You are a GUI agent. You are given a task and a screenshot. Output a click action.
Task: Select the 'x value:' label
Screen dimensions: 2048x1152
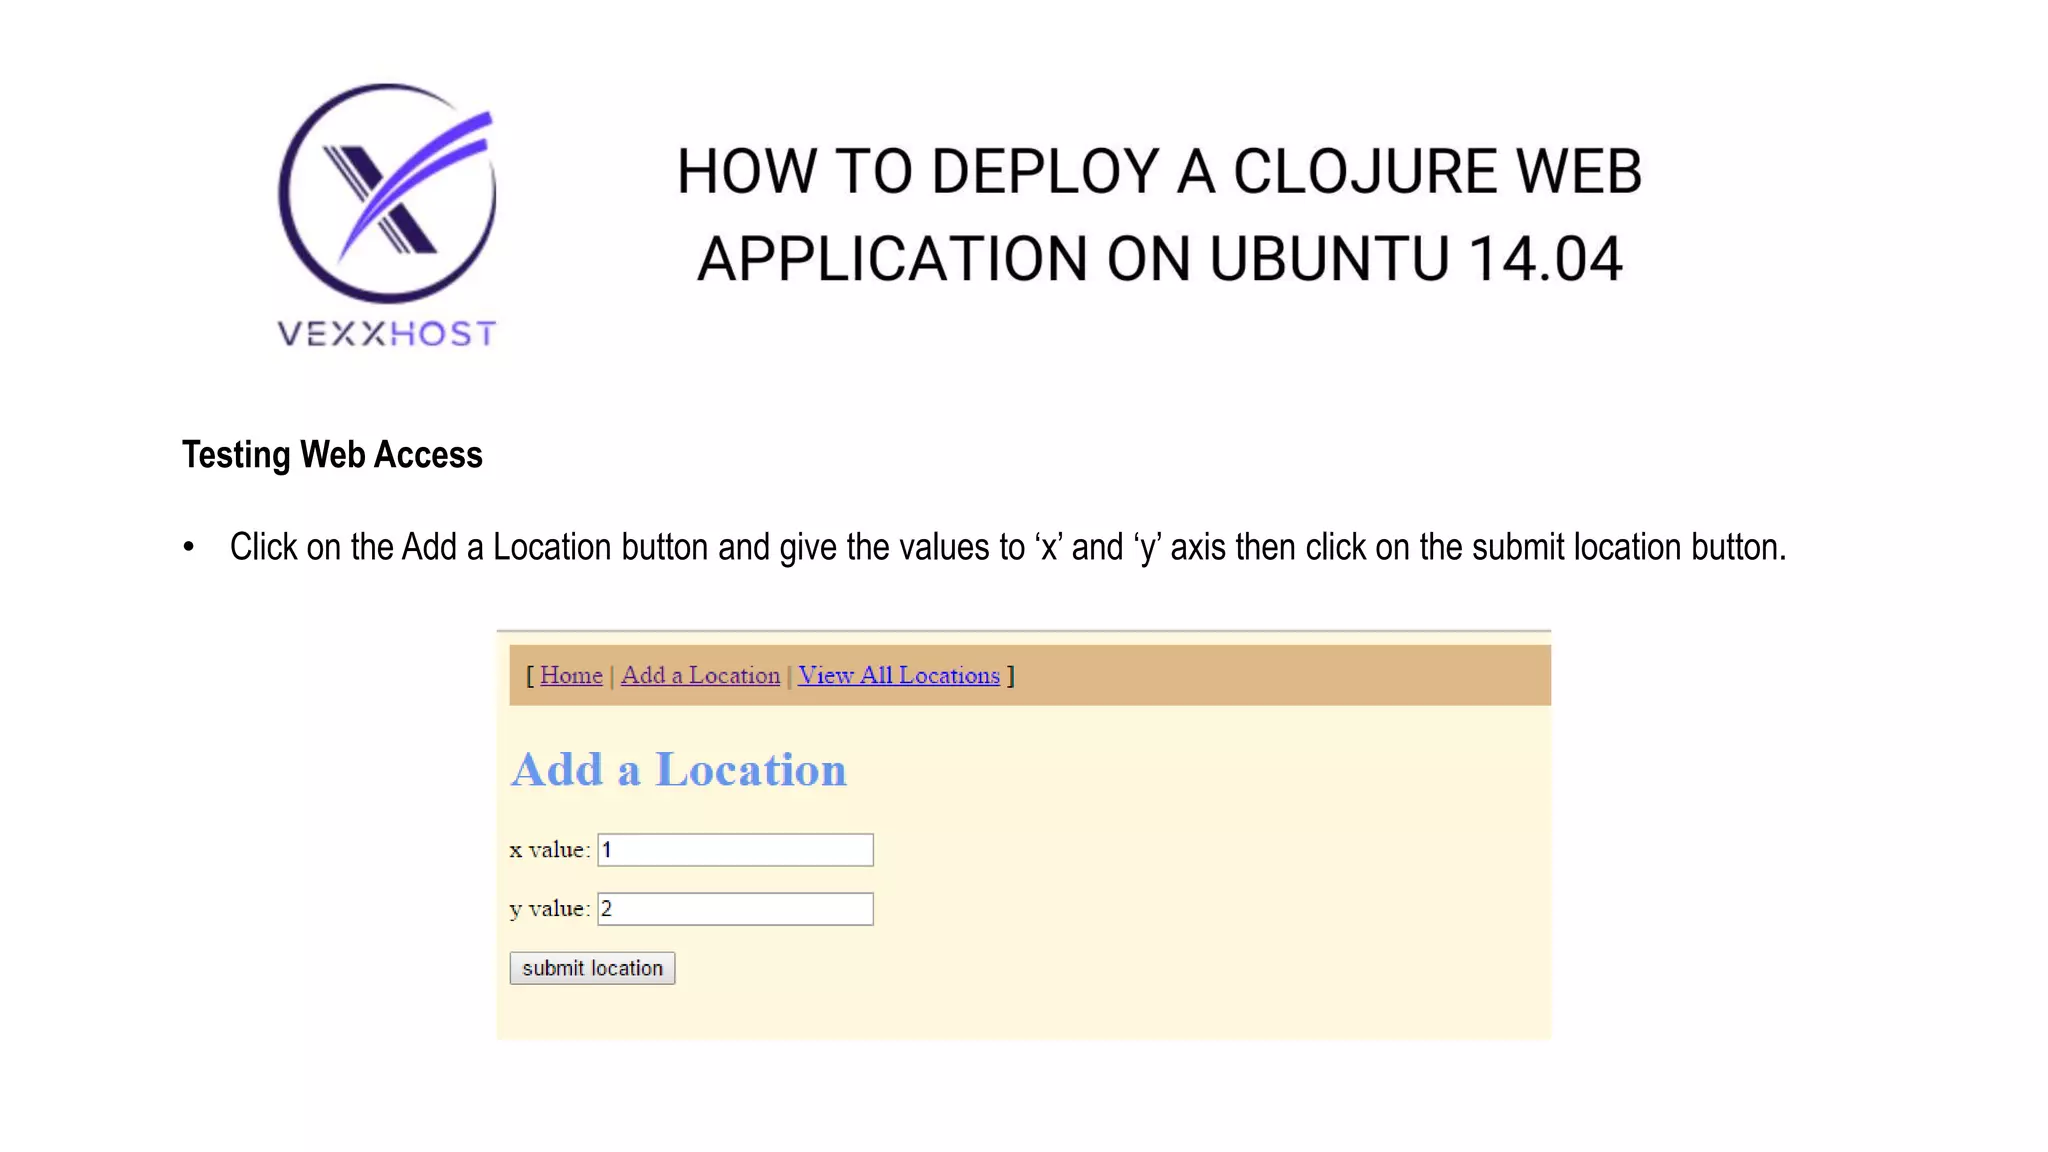coord(549,850)
